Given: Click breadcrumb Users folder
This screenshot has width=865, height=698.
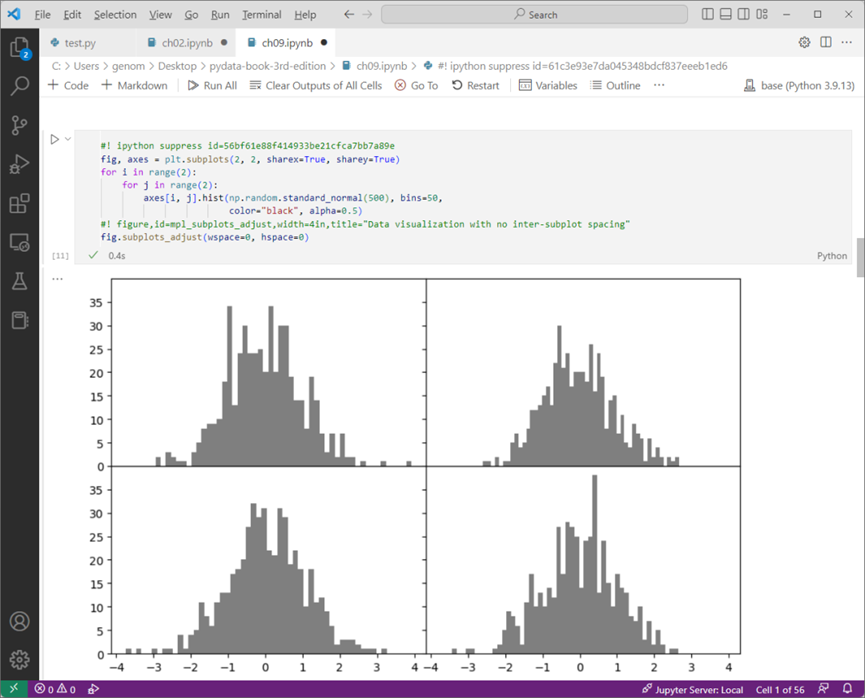Looking at the screenshot, I should click(x=86, y=66).
